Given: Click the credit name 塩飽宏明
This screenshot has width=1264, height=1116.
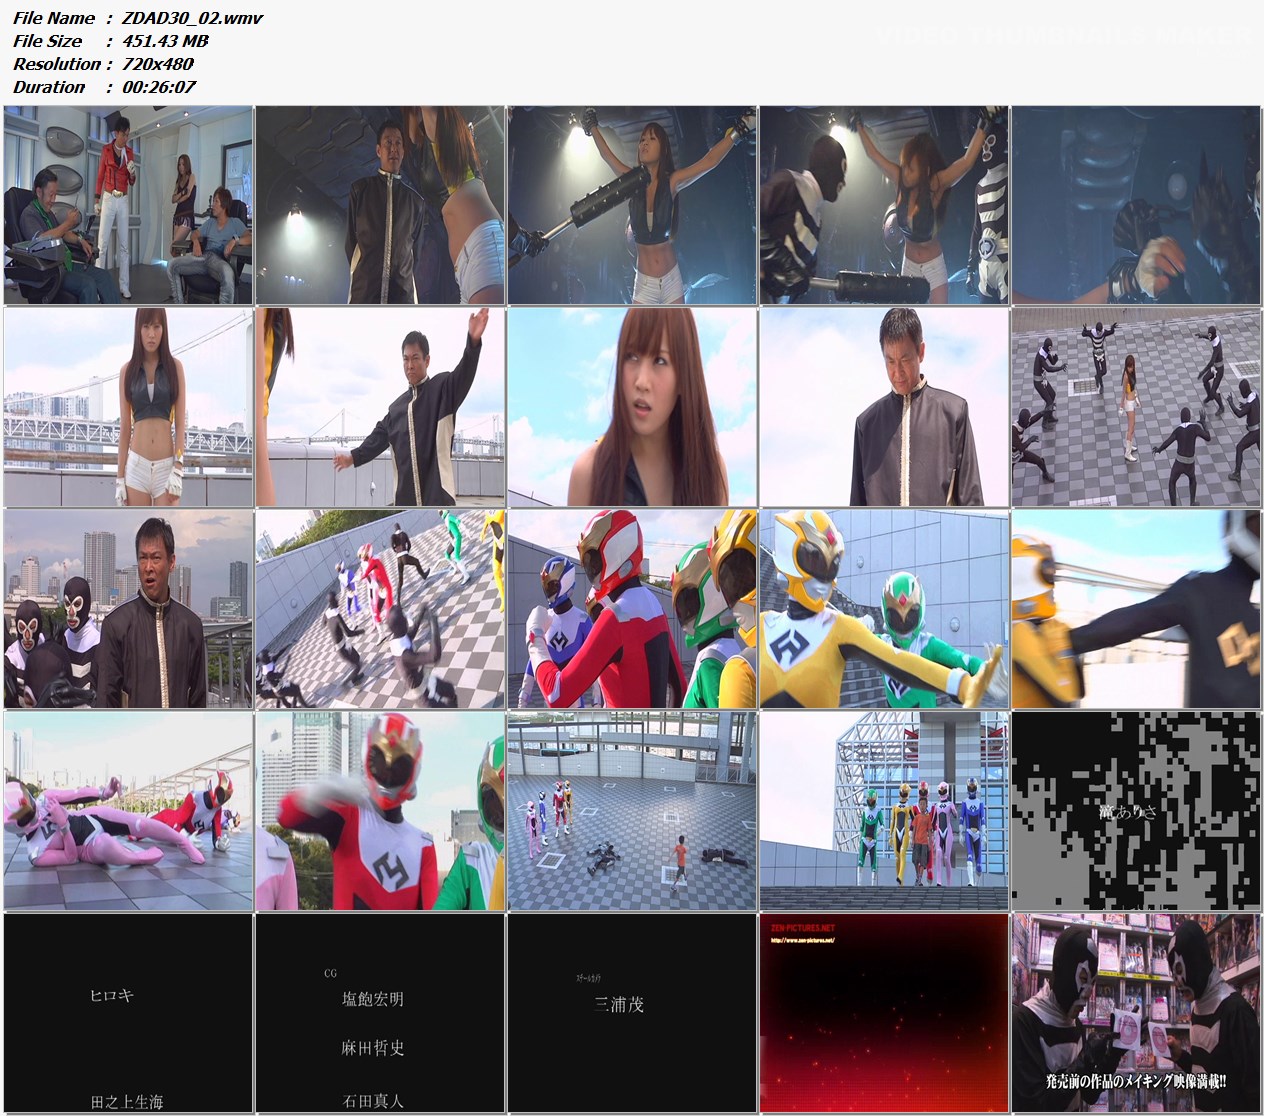Looking at the screenshot, I should pyautogui.click(x=373, y=999).
